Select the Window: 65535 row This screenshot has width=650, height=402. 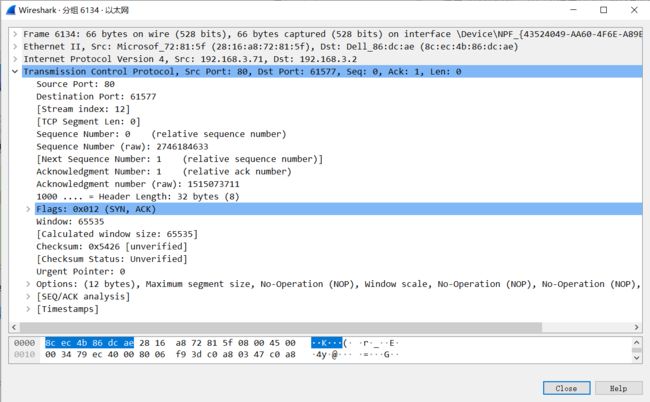(x=70, y=221)
